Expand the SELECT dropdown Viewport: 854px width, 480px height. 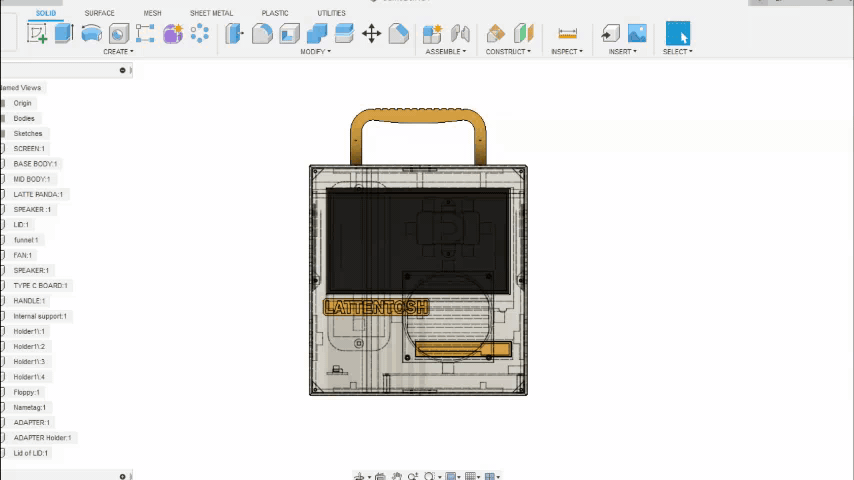(x=678, y=52)
